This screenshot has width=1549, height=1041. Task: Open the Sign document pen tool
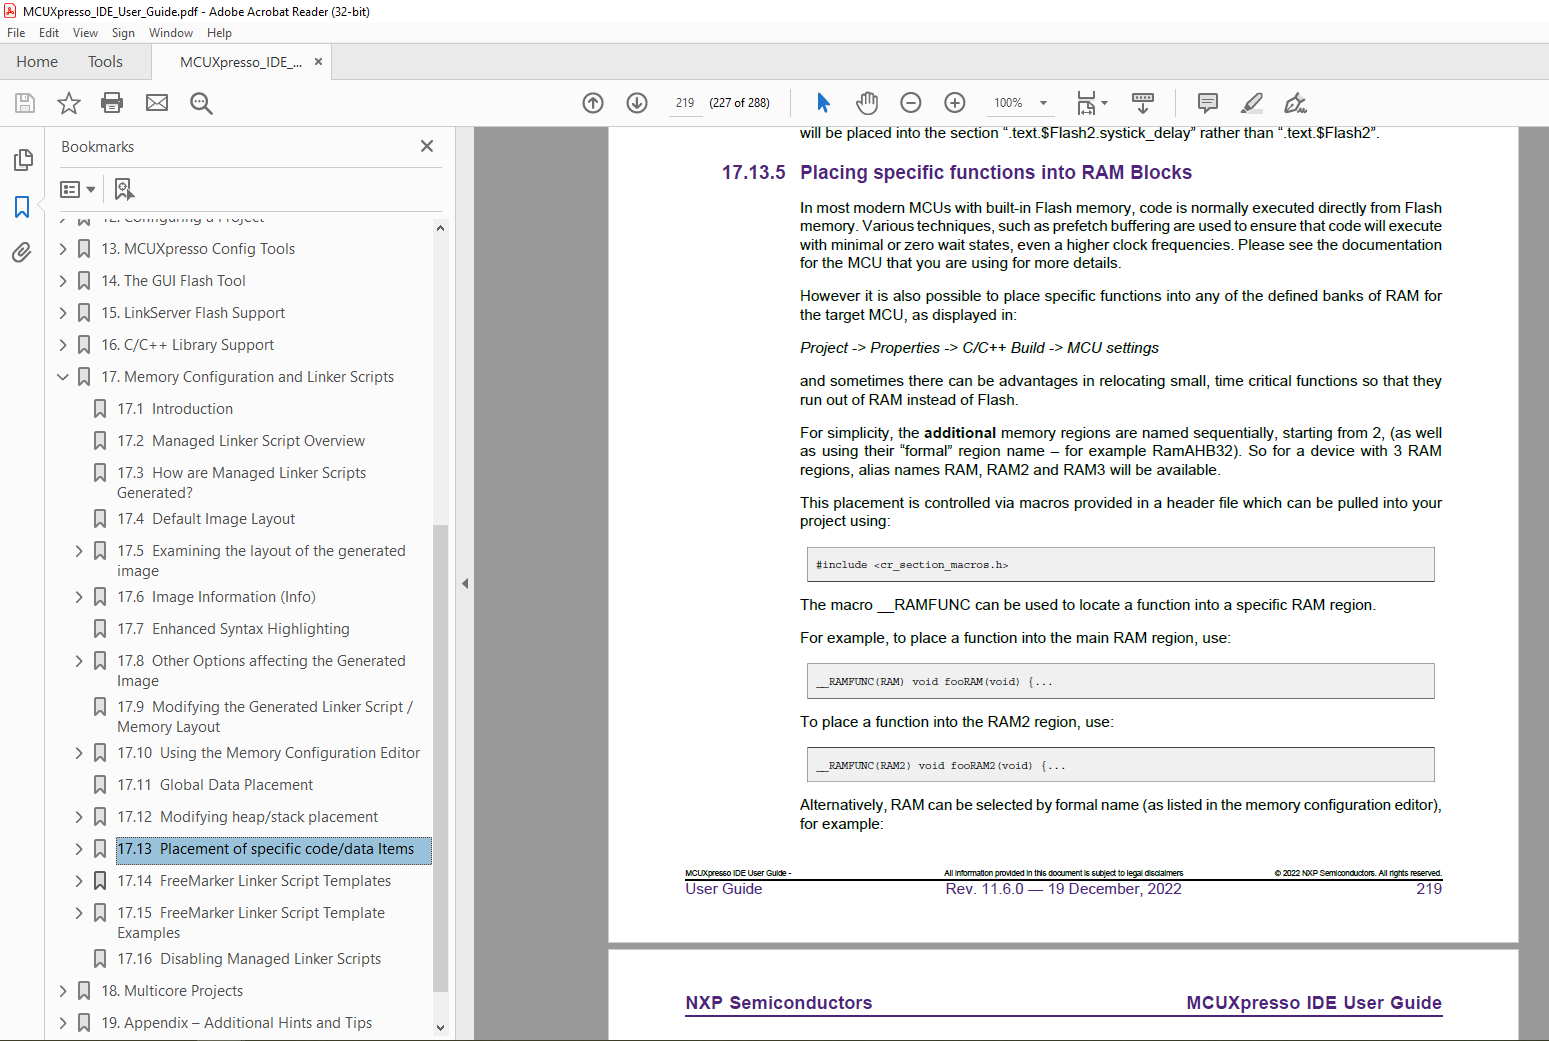1295,103
